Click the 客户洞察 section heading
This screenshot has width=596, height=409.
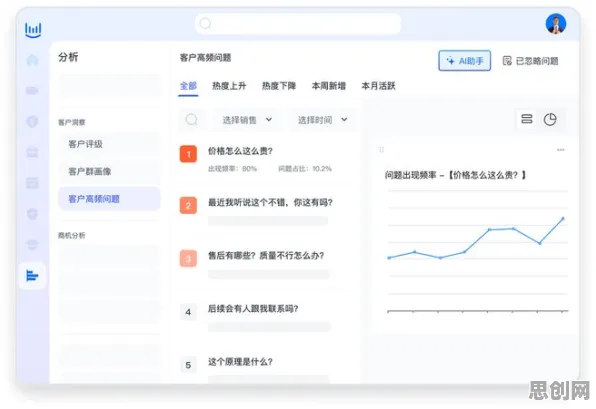pyautogui.click(x=72, y=122)
